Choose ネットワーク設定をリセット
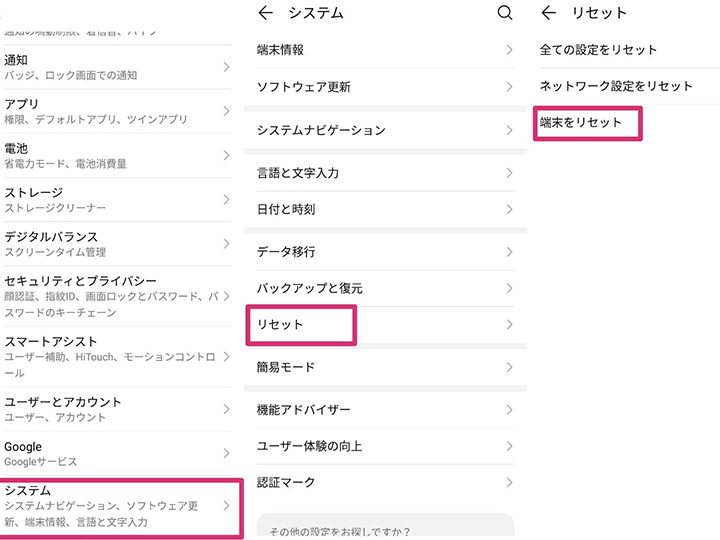The image size is (720, 540). (616, 86)
